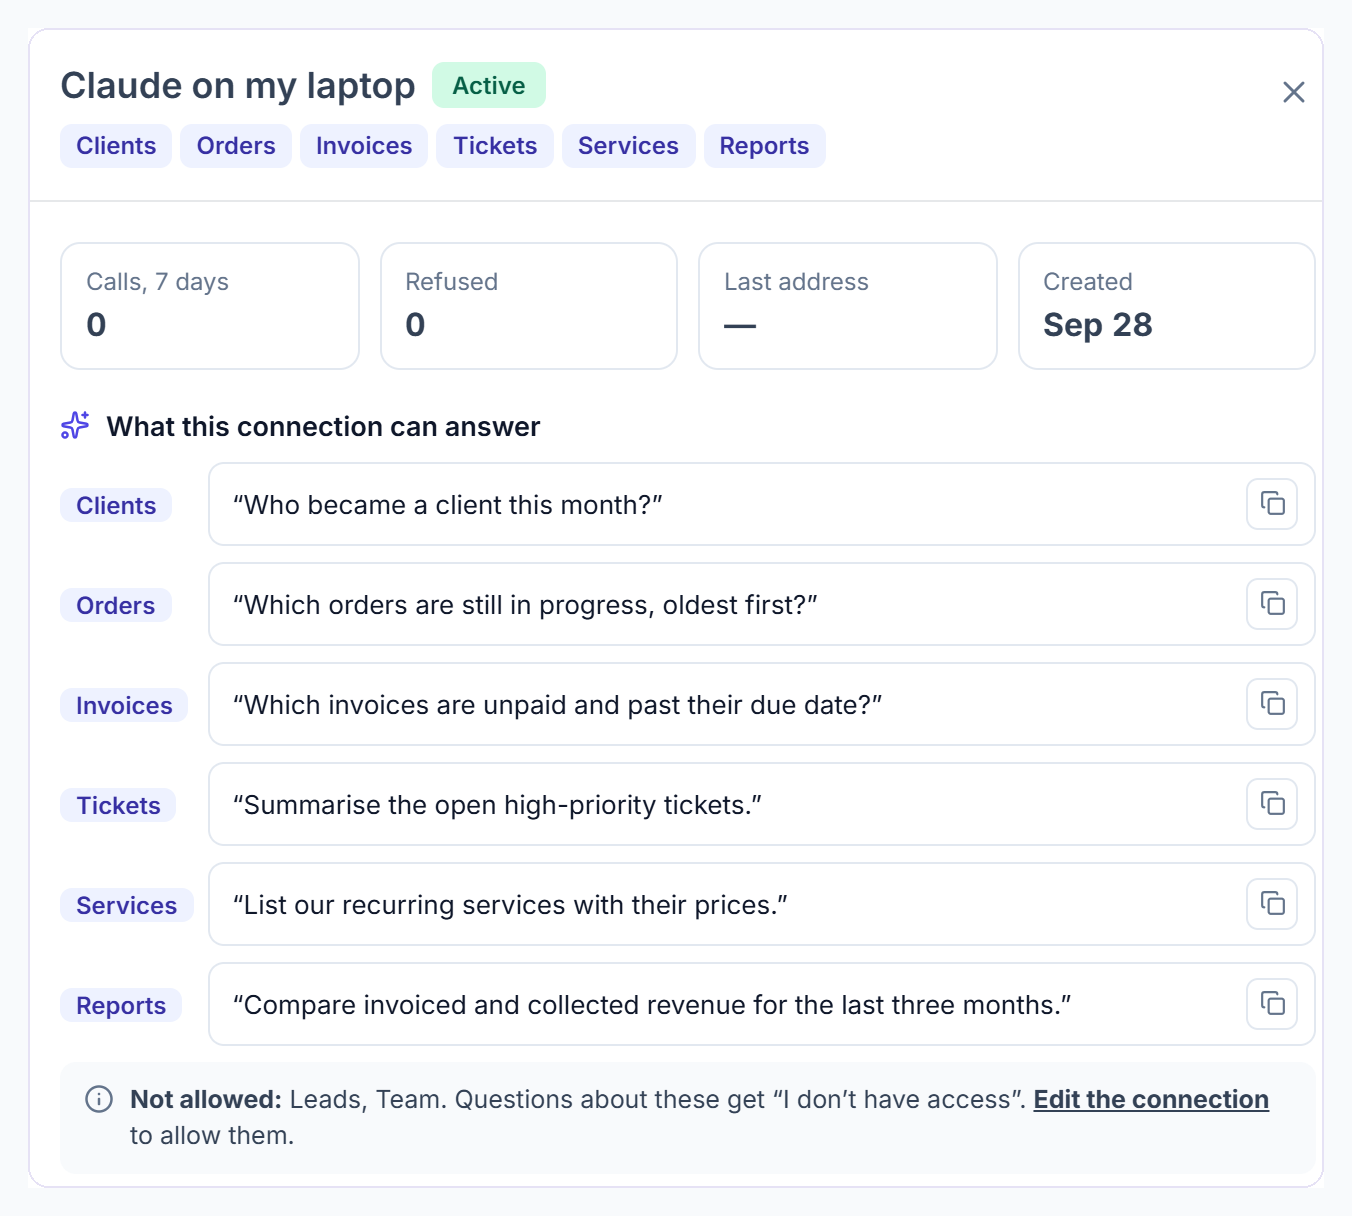Click the Tickets label beside its example question
1352x1216 pixels.
(118, 805)
